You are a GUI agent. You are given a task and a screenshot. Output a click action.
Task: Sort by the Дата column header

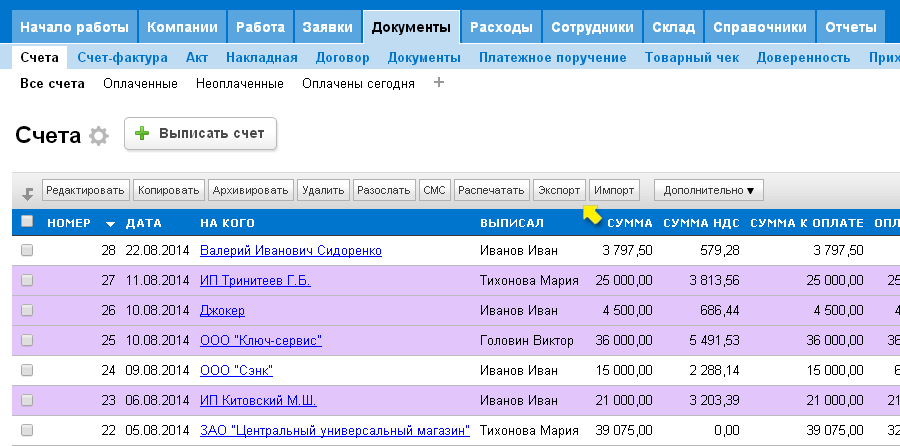click(x=144, y=223)
